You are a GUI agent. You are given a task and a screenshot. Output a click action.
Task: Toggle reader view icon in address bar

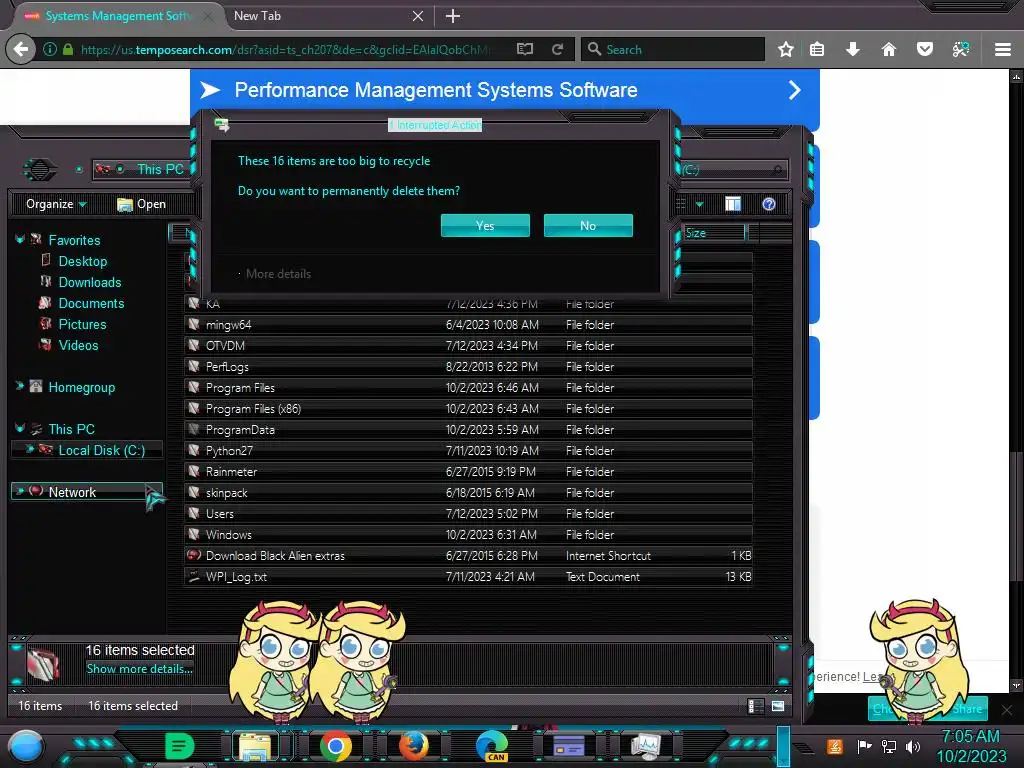524,49
